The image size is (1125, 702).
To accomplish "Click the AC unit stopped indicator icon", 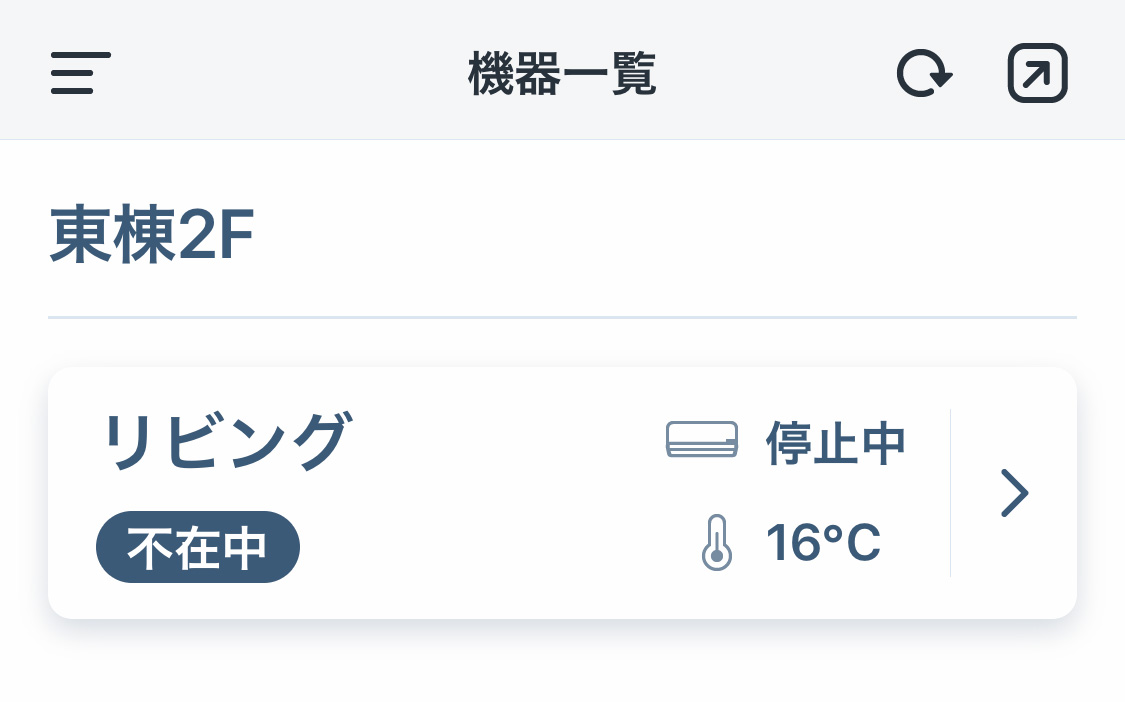I will (702, 439).
